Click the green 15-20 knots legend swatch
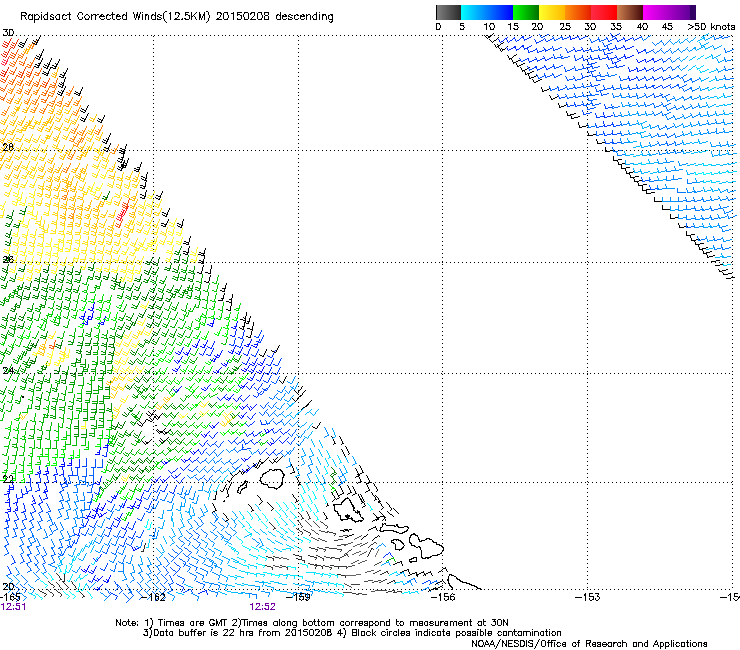Viewport: 740px width, 650px height. point(526,12)
